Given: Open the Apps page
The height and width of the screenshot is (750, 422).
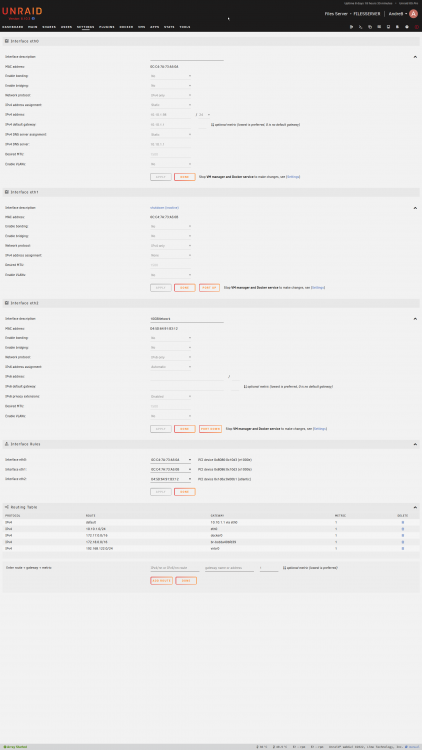Looking at the screenshot, I should 155,27.
